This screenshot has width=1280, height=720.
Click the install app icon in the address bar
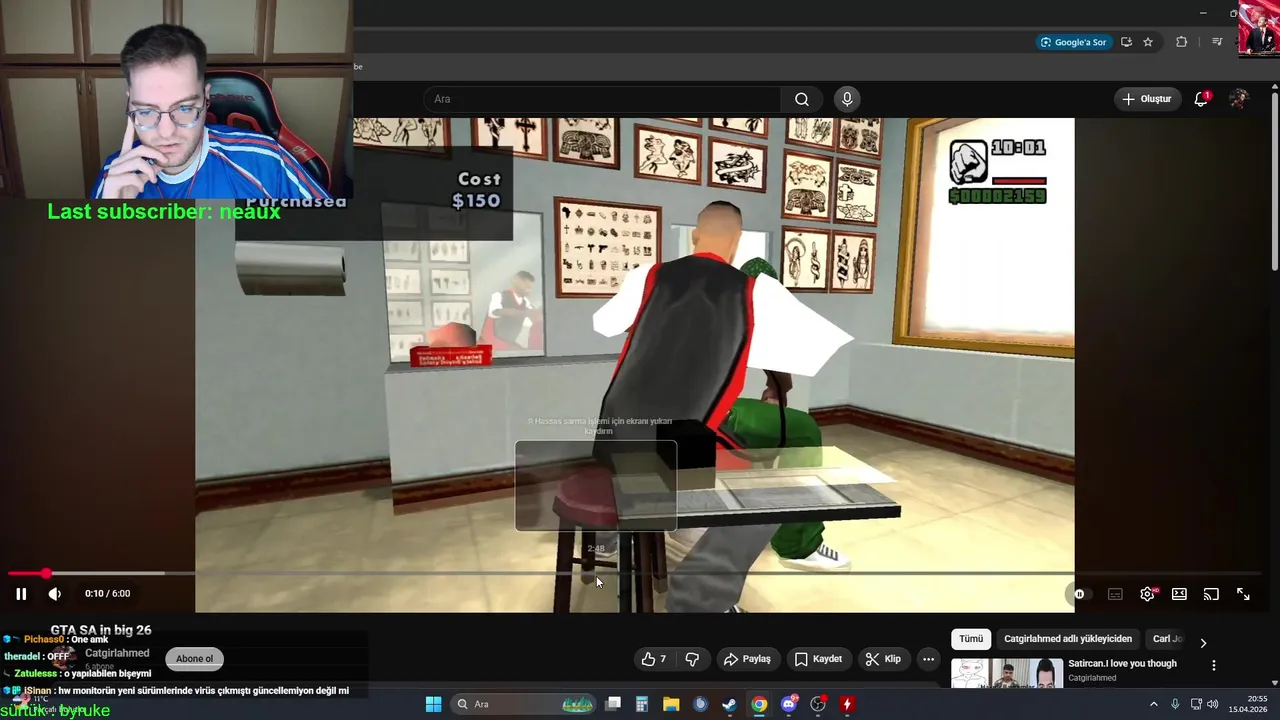tap(1126, 42)
